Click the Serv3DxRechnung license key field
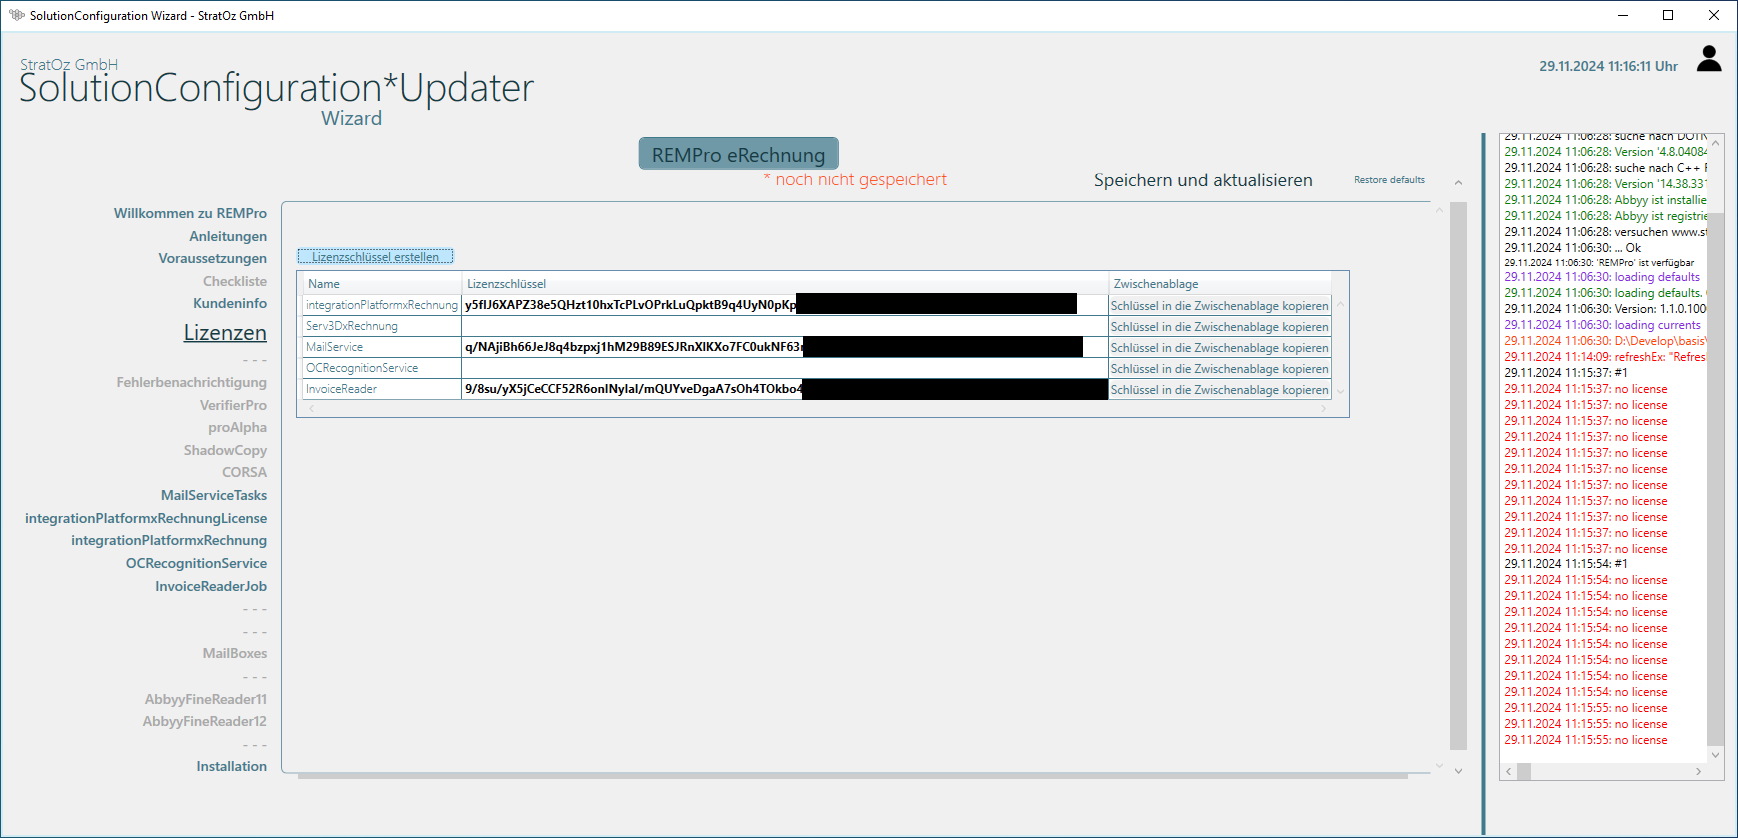 click(784, 327)
